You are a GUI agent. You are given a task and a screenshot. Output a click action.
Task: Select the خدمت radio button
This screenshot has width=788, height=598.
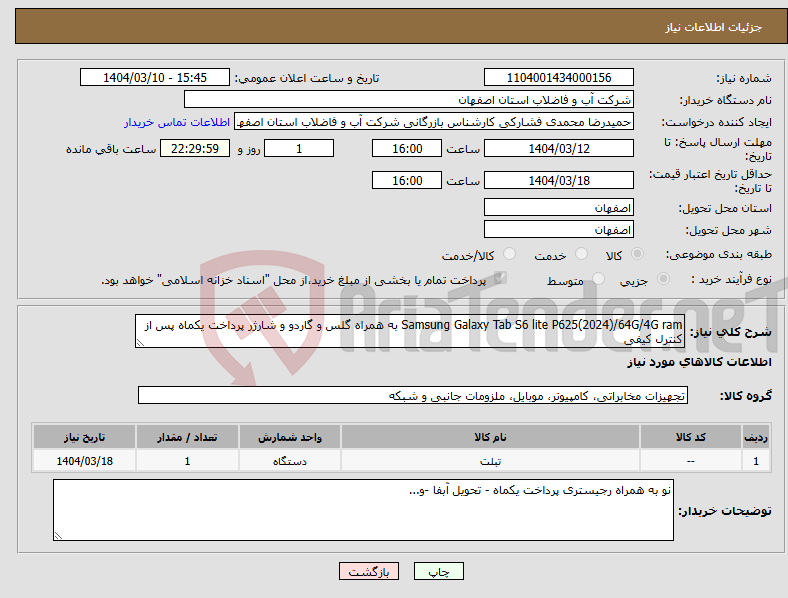(x=581, y=254)
